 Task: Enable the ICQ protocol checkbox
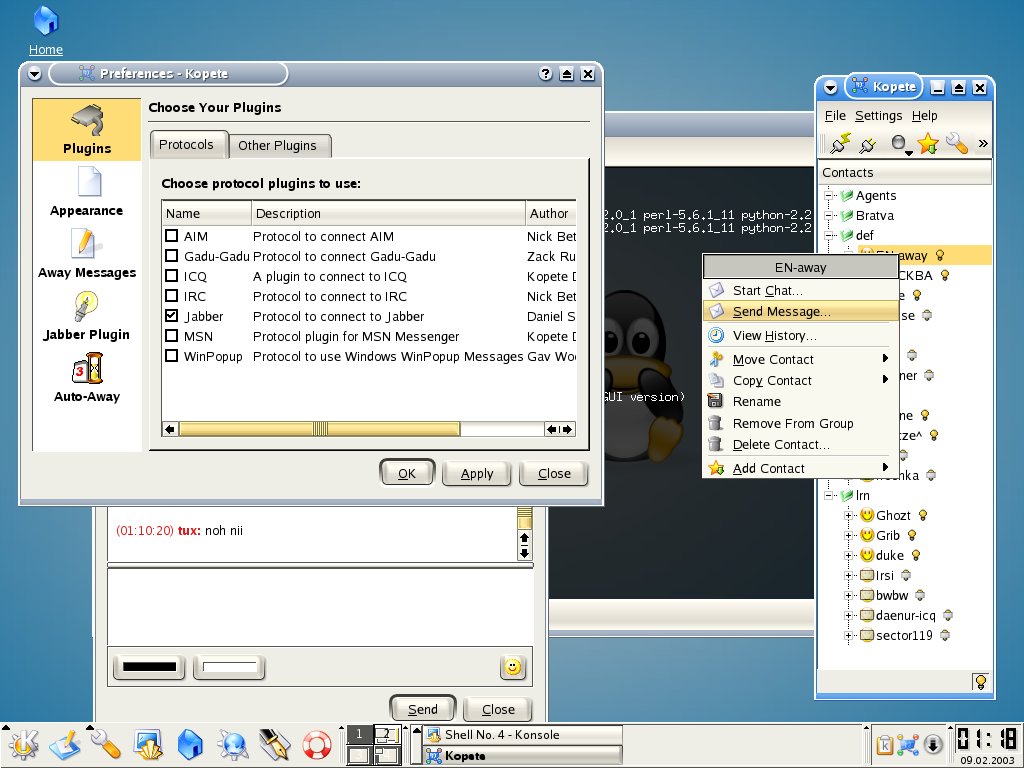point(172,276)
